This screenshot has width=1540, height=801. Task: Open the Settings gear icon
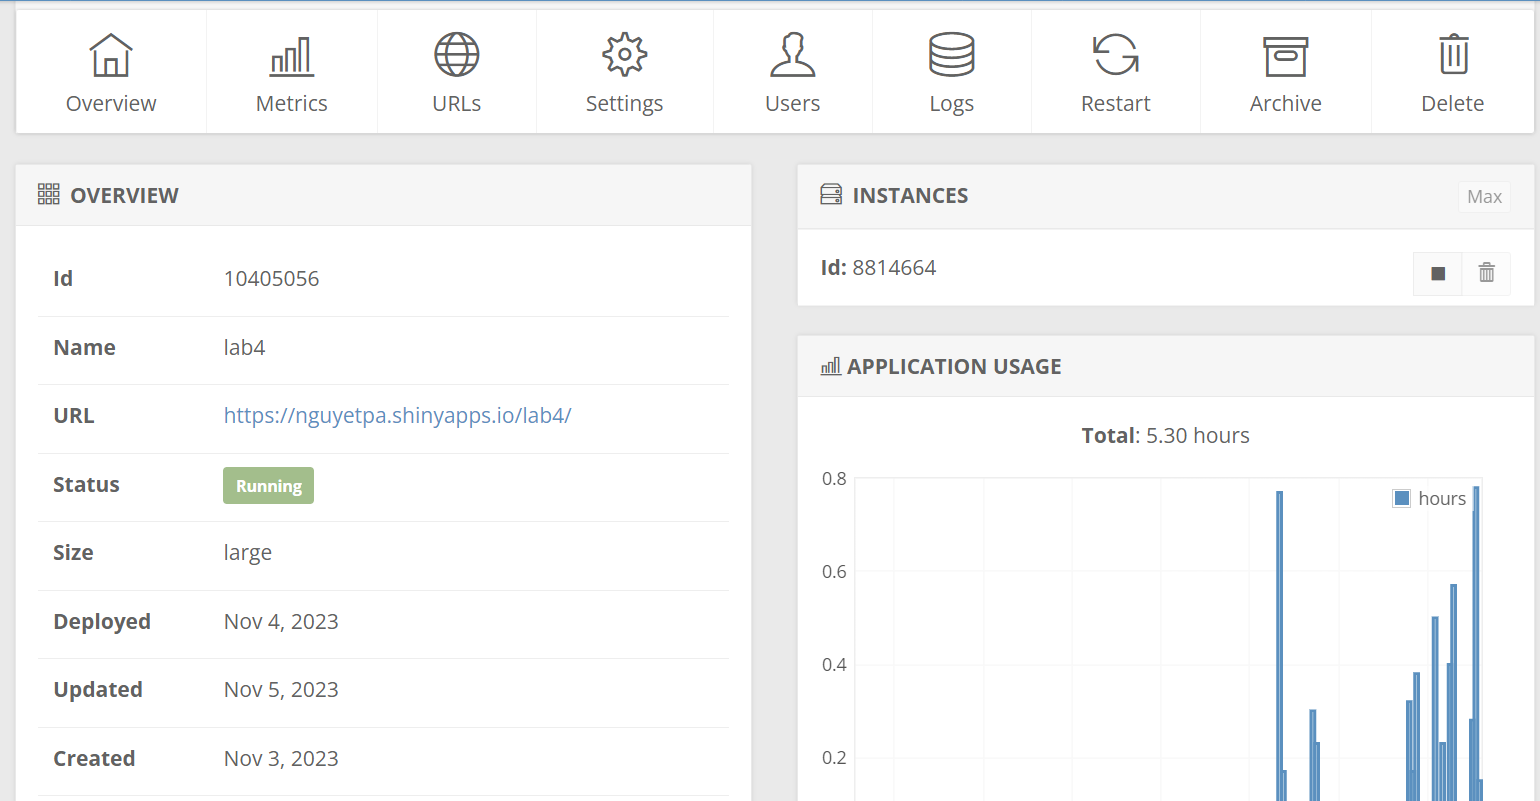[x=625, y=54]
